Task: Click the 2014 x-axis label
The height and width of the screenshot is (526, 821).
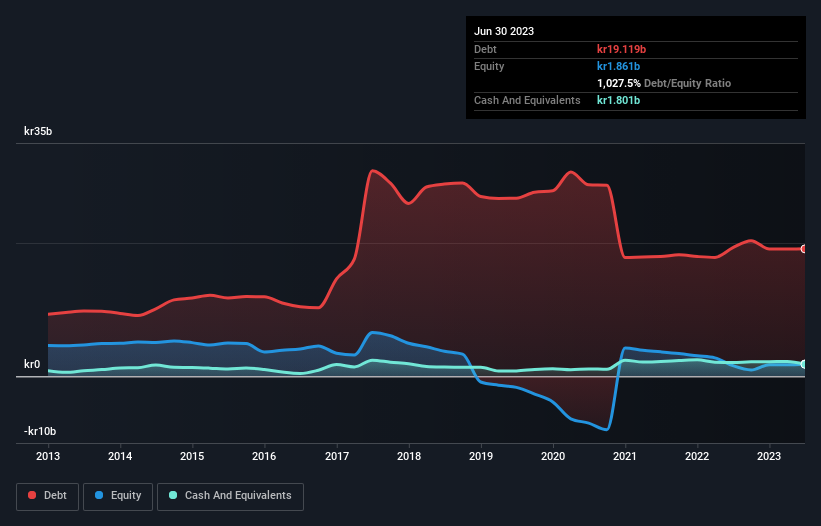Action: 120,456
